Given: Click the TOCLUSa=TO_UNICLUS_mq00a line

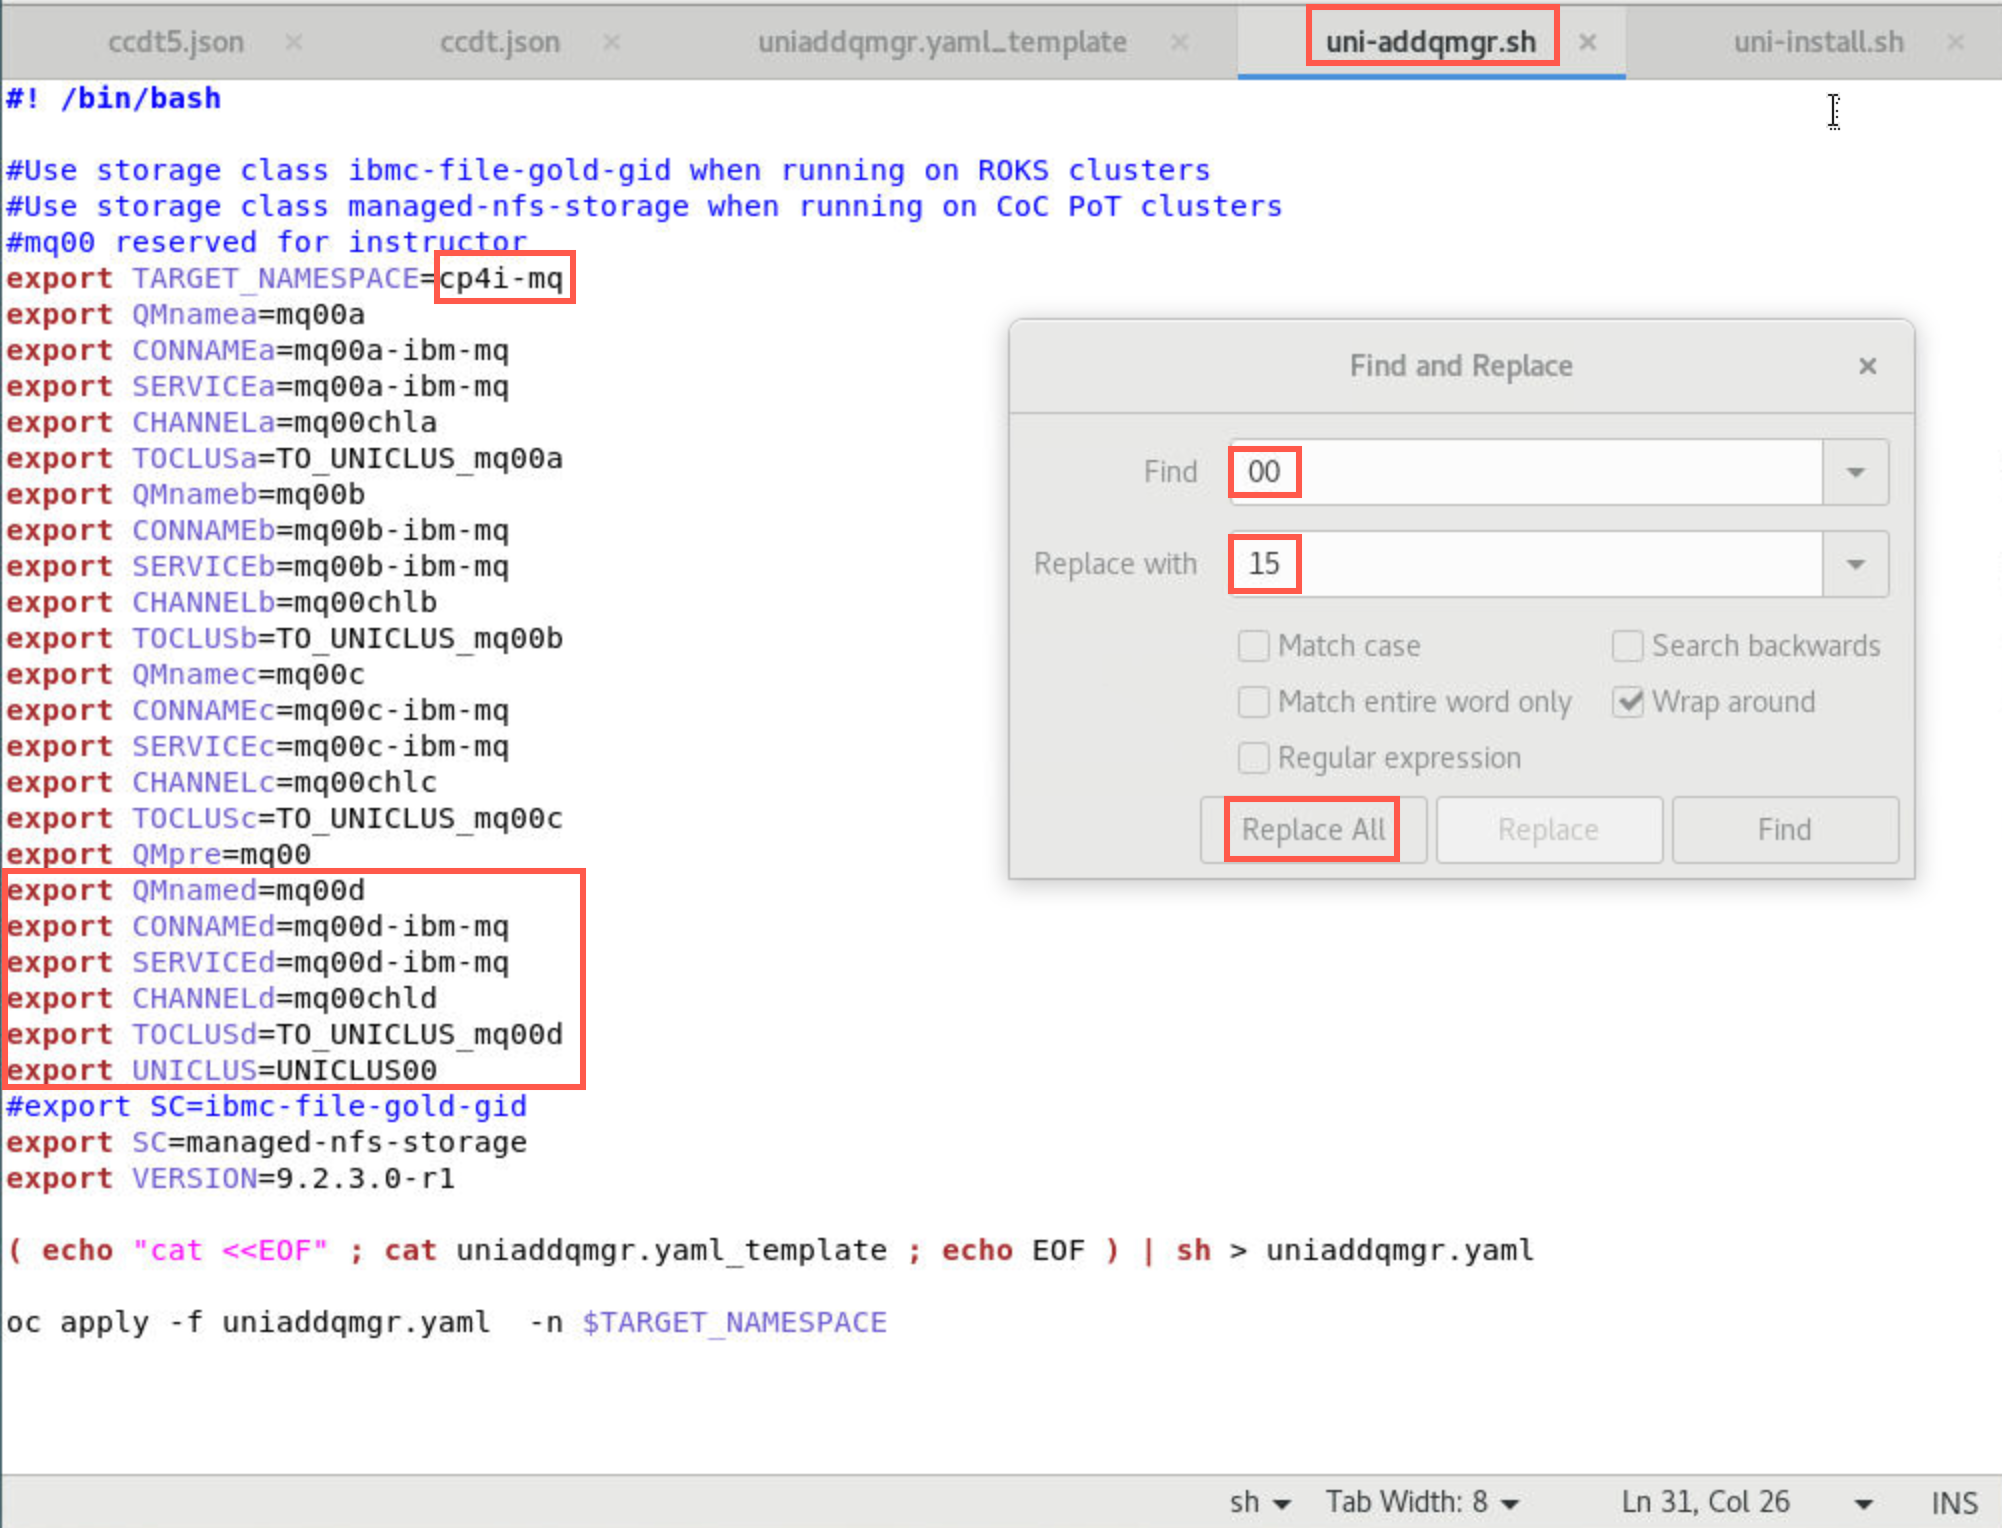Looking at the screenshot, I should pyautogui.click(x=284, y=458).
